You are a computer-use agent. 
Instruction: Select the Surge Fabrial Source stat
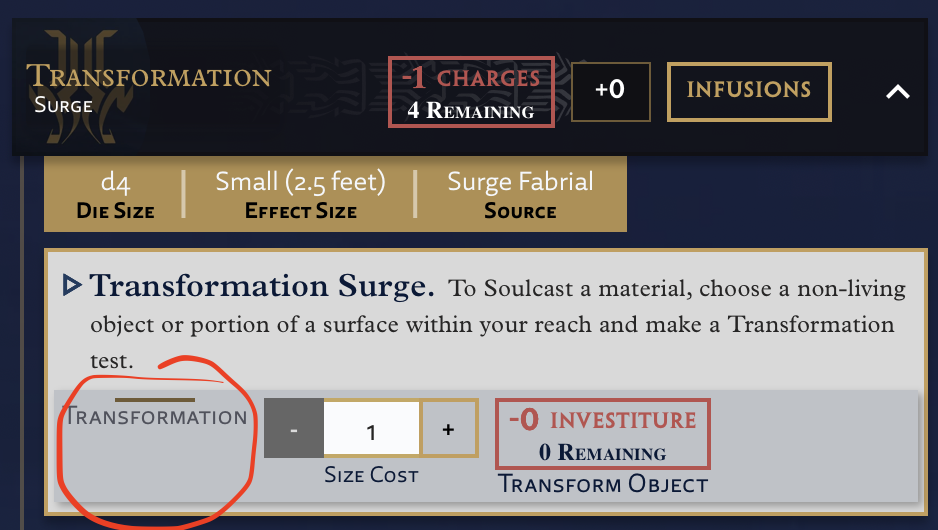(520, 194)
